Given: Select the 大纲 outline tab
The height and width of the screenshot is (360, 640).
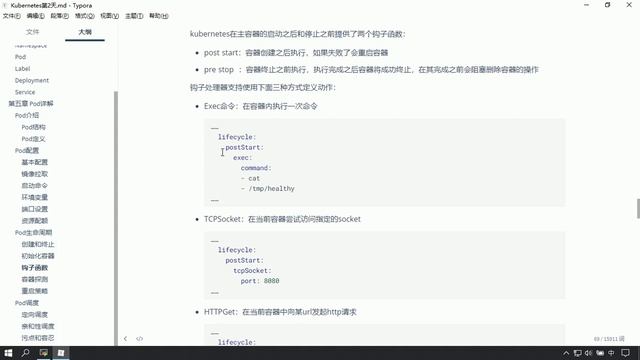Looking at the screenshot, I should click(x=85, y=32).
